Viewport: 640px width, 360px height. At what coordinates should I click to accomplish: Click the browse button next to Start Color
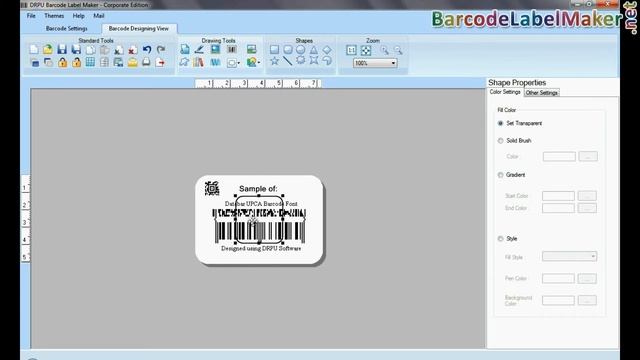pyautogui.click(x=587, y=196)
